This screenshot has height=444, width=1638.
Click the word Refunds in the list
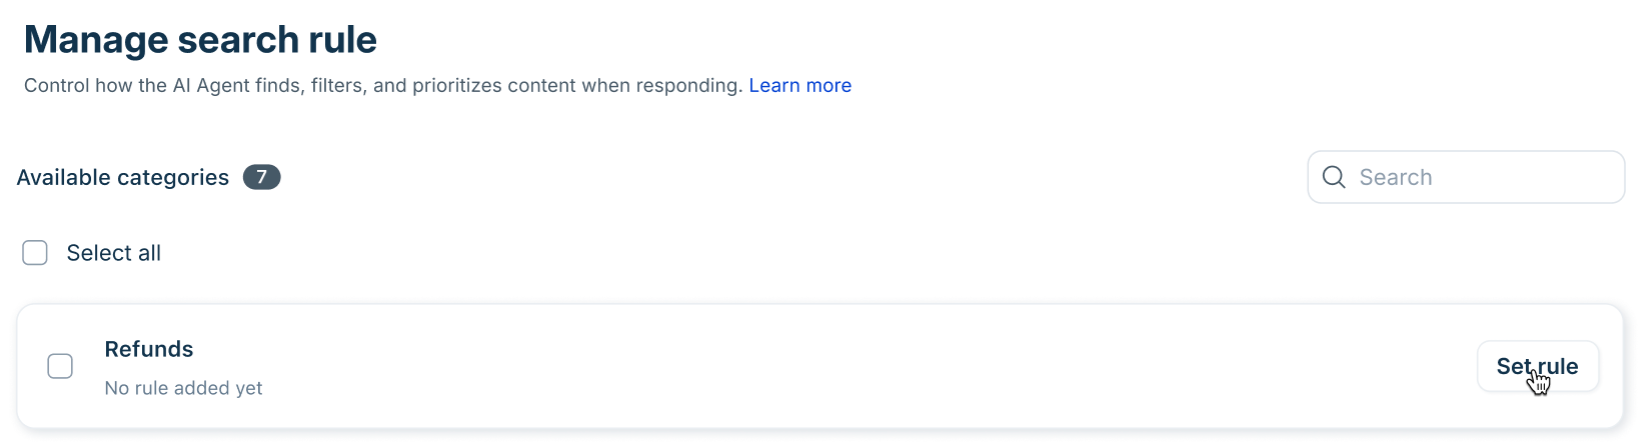[x=149, y=349]
